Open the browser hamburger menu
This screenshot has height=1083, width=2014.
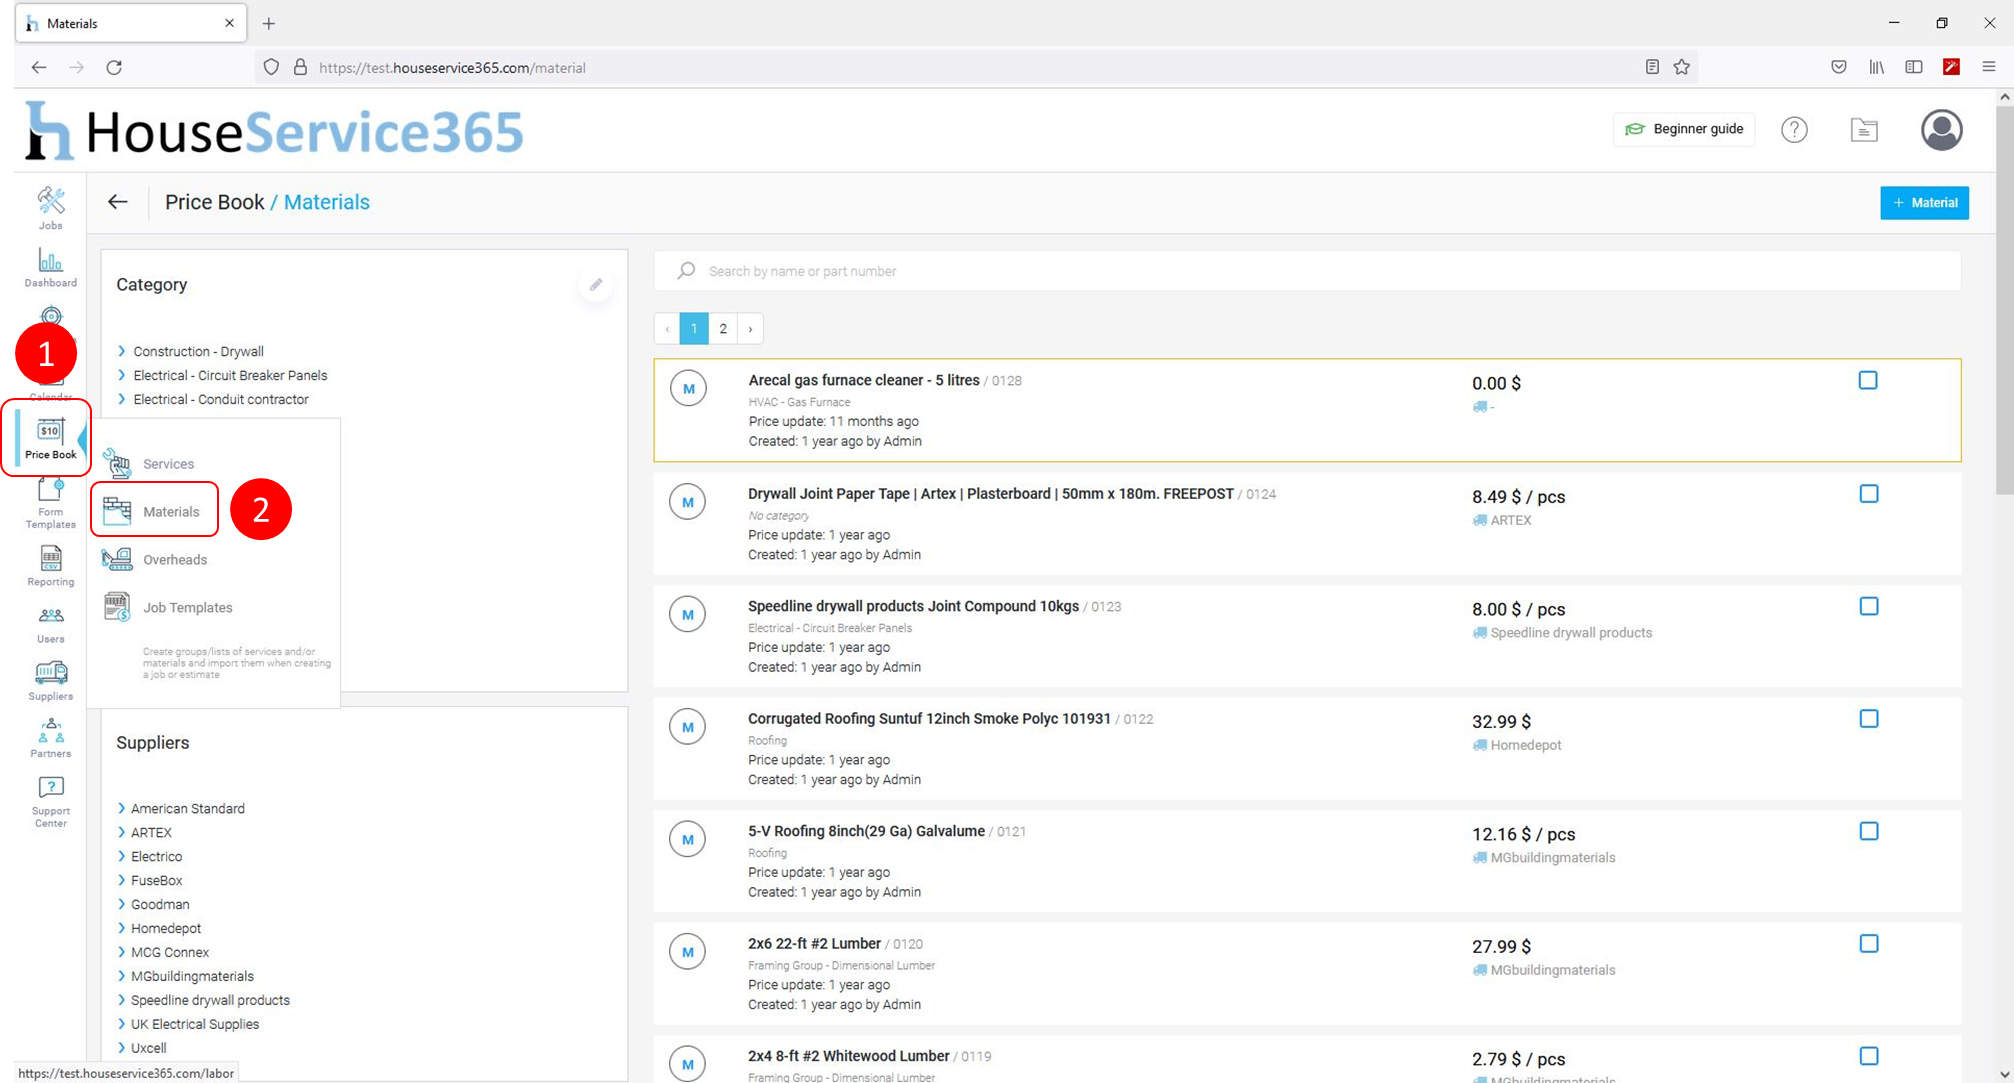pos(1989,67)
